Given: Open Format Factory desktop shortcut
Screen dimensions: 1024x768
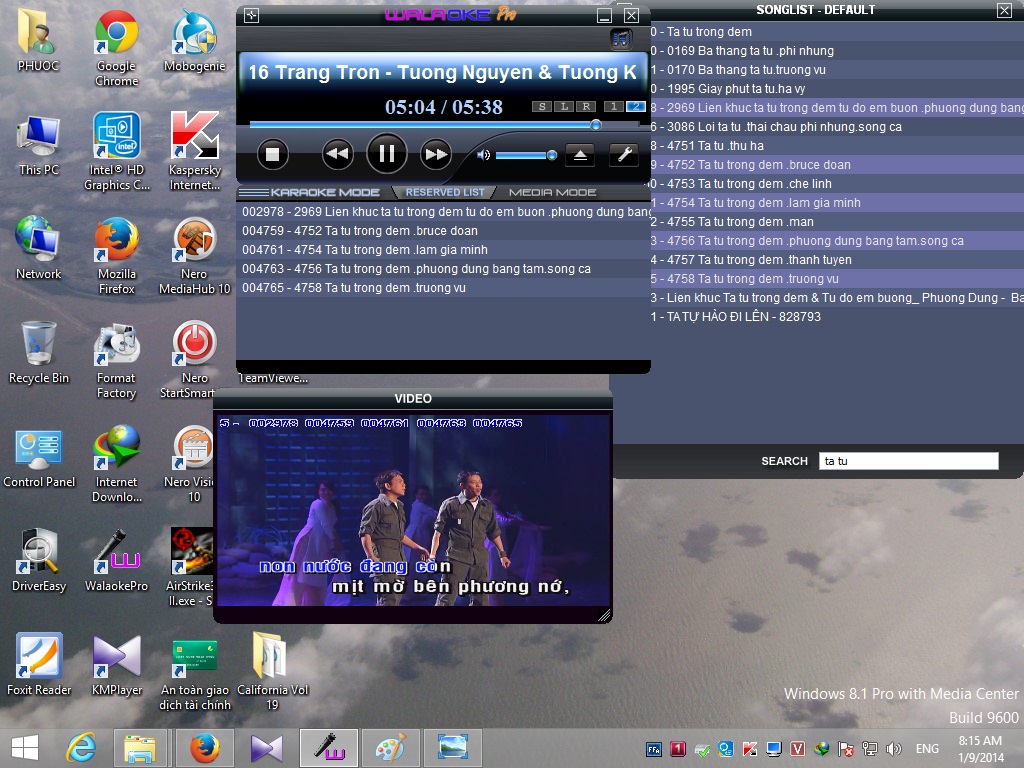Looking at the screenshot, I should point(116,360).
